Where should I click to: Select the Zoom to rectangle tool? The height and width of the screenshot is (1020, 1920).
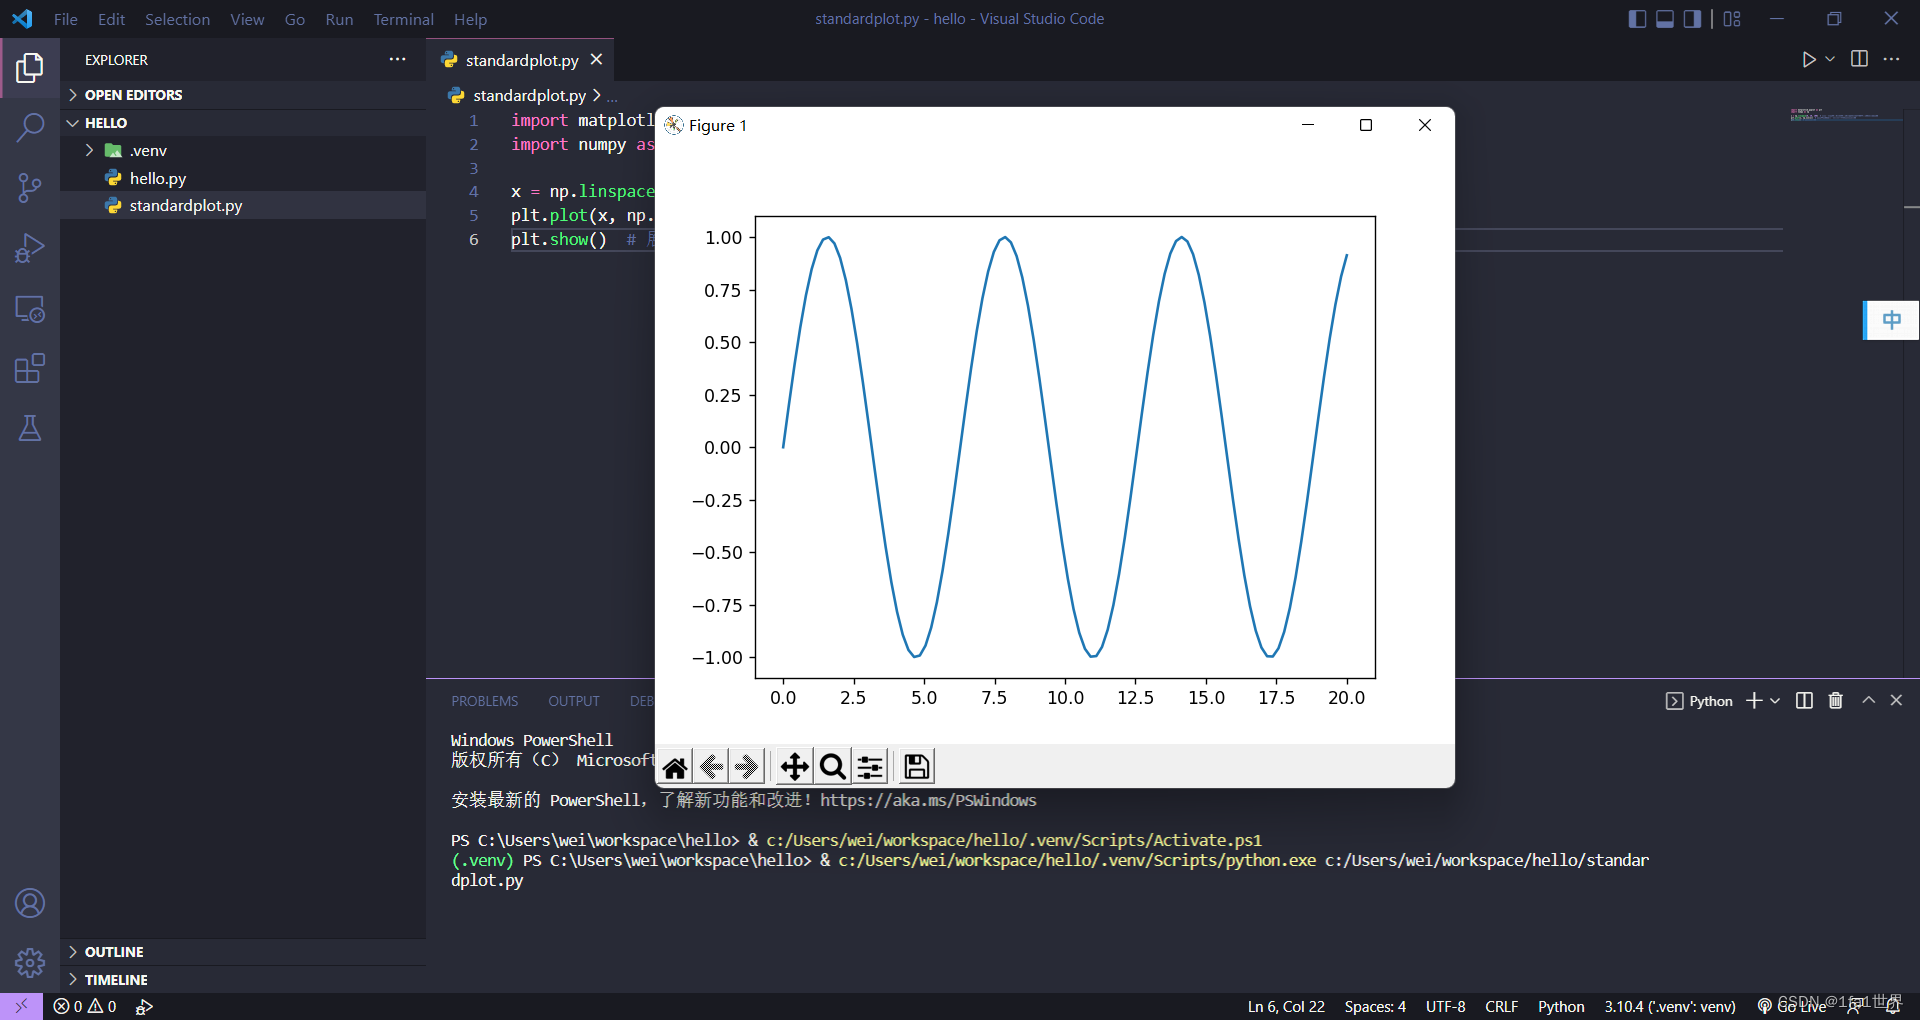point(832,767)
